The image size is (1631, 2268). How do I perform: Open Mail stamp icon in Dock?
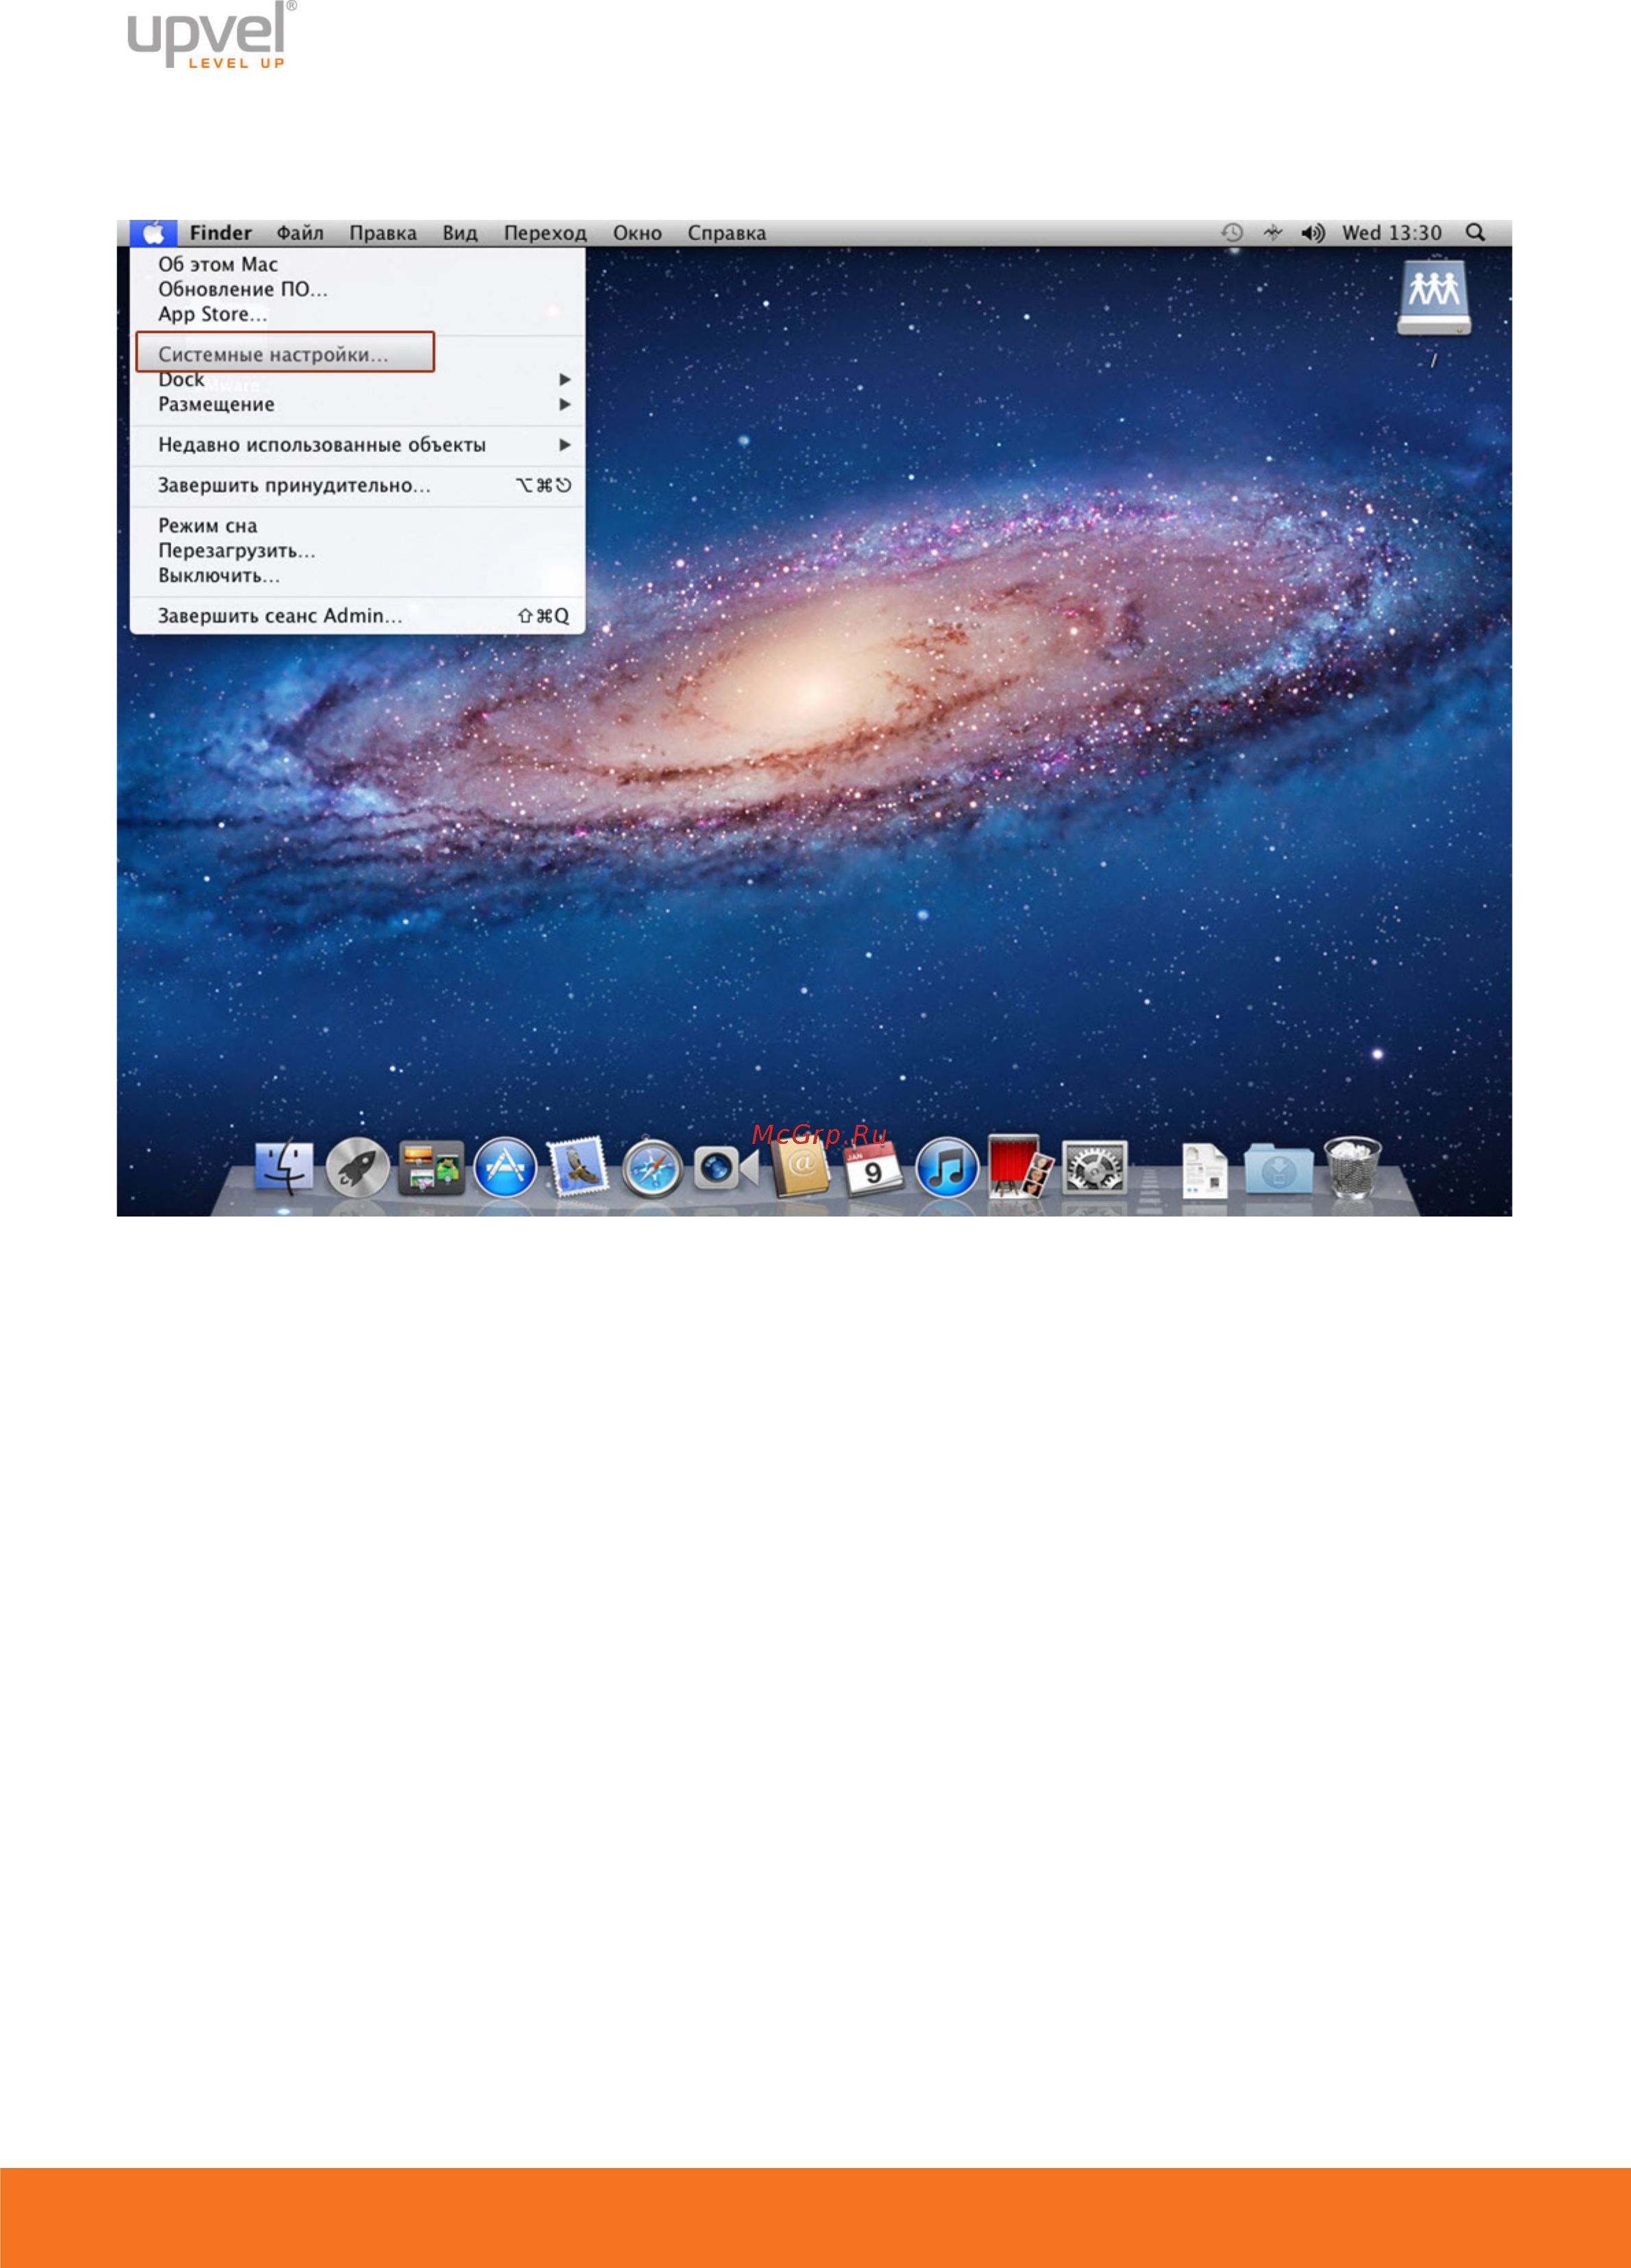[x=579, y=1166]
